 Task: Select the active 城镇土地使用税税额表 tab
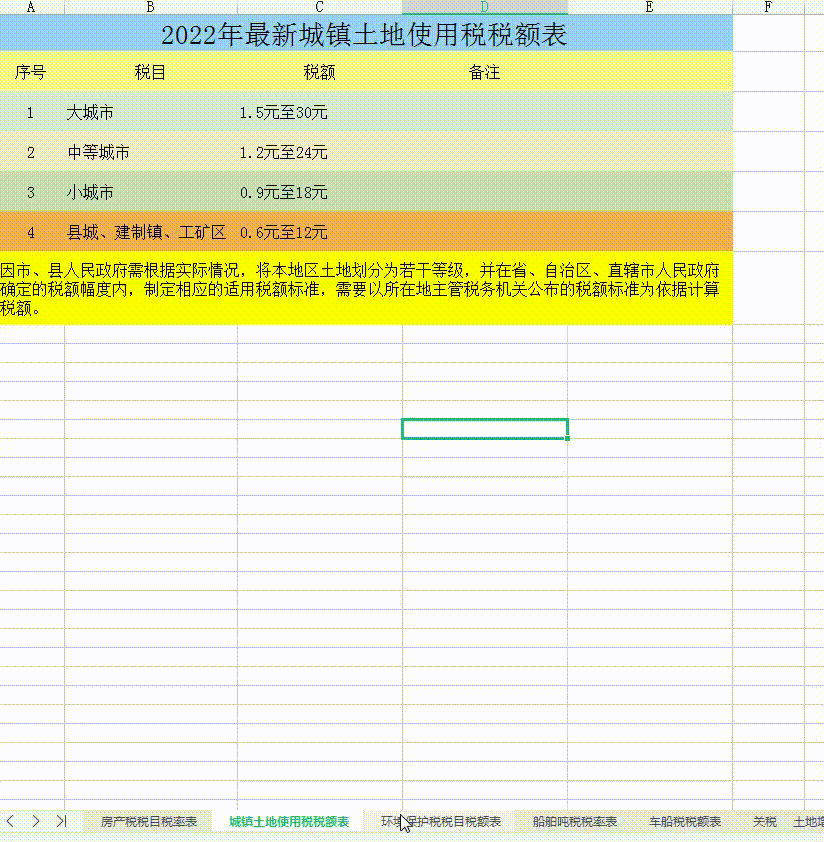coord(291,819)
